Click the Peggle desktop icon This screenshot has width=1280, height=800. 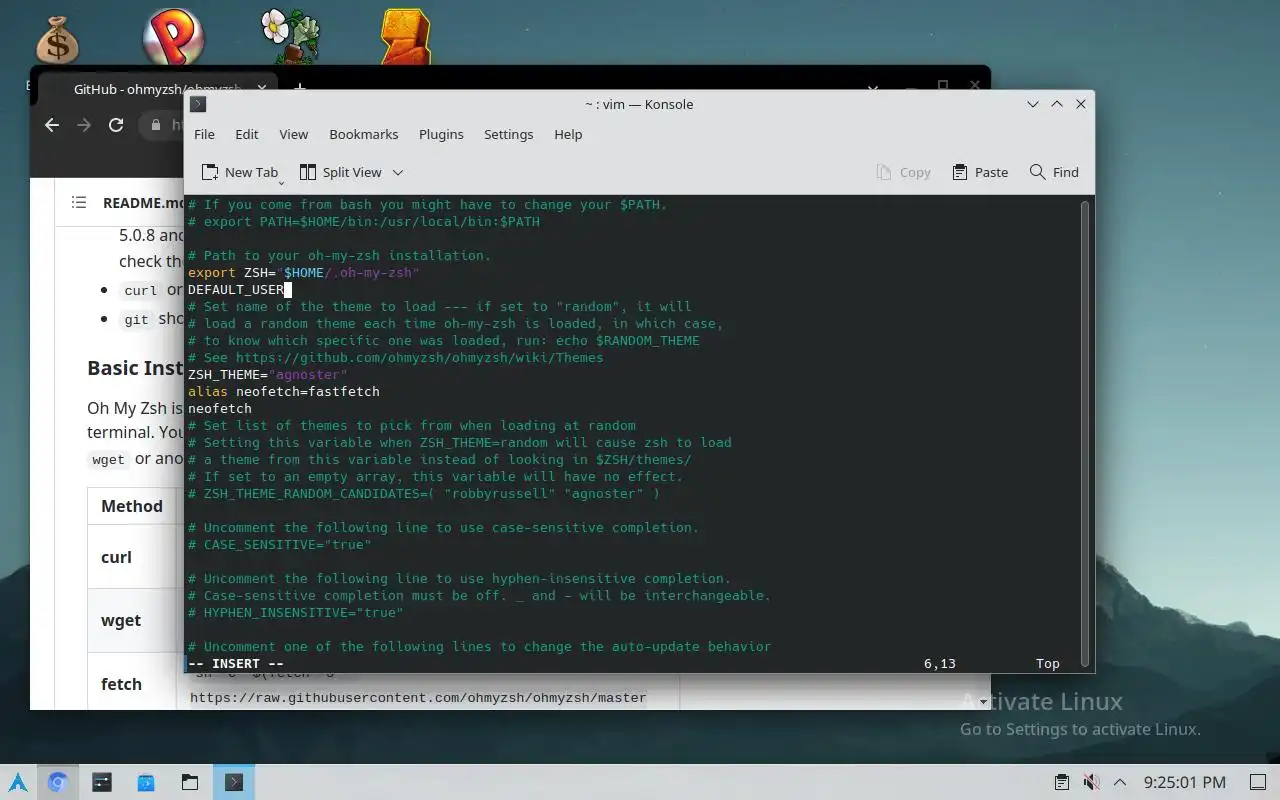(174, 39)
